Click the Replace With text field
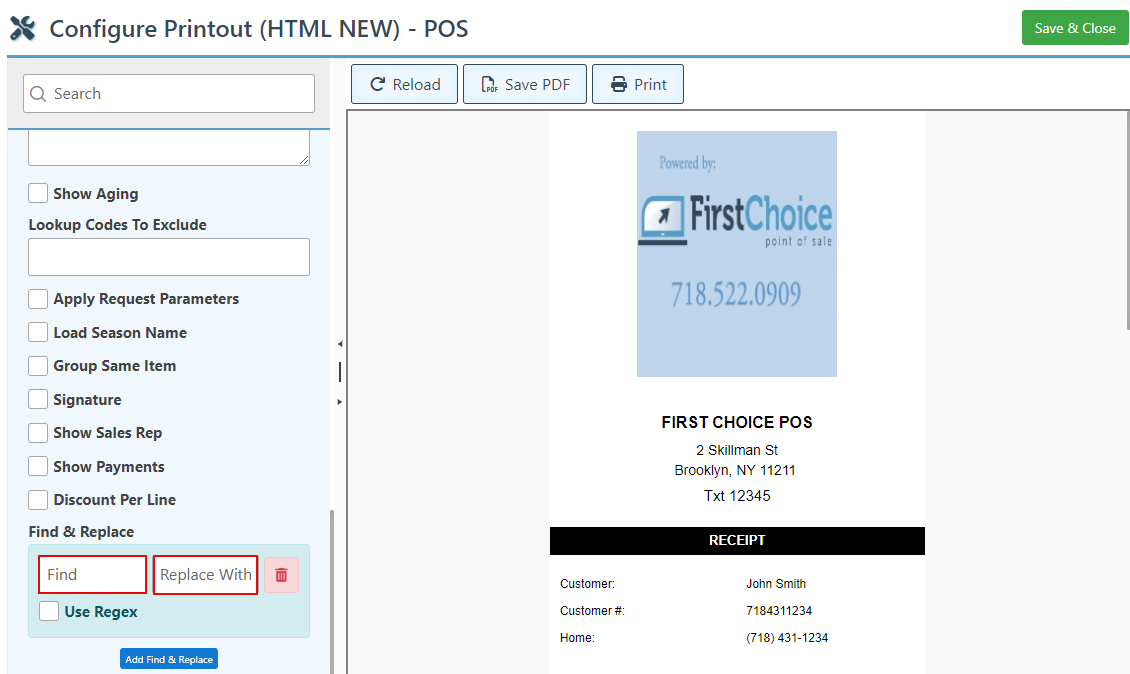This screenshot has height=674, width=1130. pyautogui.click(x=205, y=575)
